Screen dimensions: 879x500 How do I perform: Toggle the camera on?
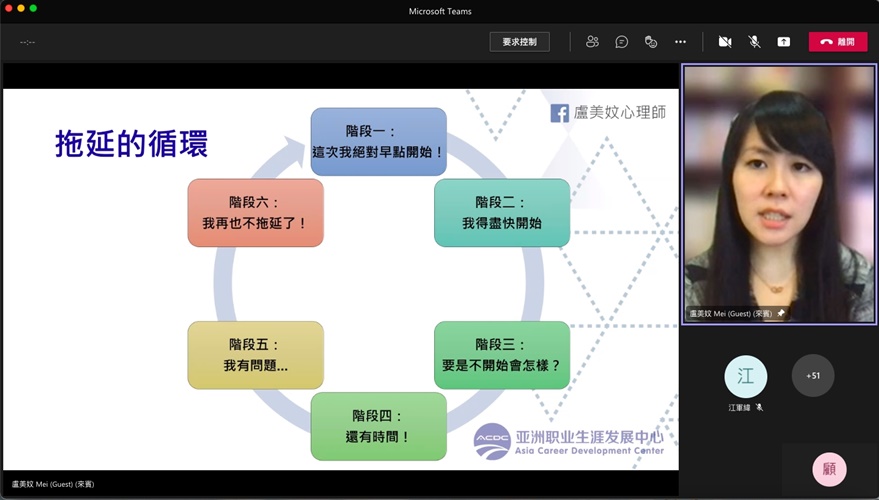click(724, 42)
